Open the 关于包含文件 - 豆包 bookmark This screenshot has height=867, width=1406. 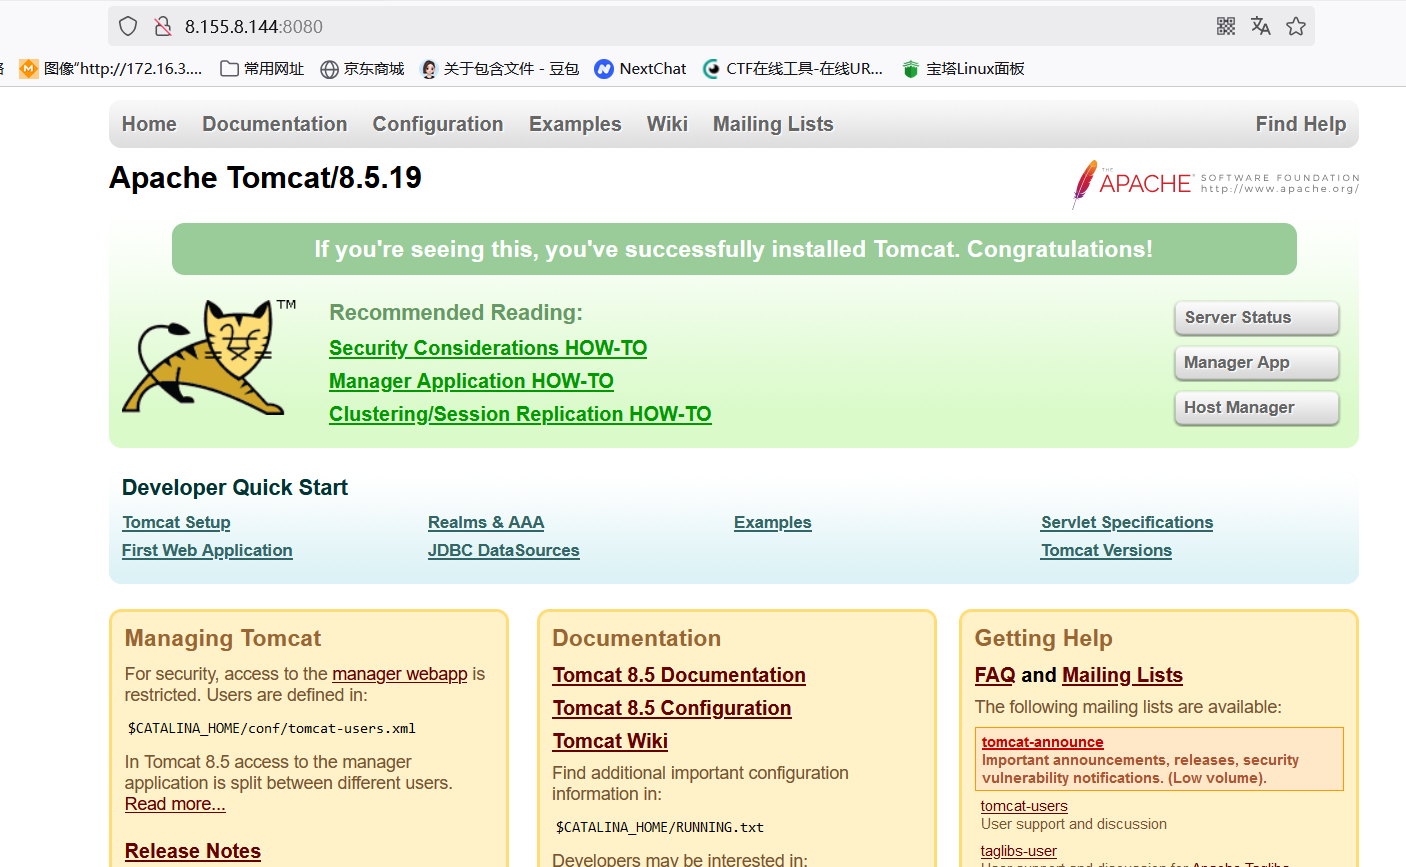(500, 68)
